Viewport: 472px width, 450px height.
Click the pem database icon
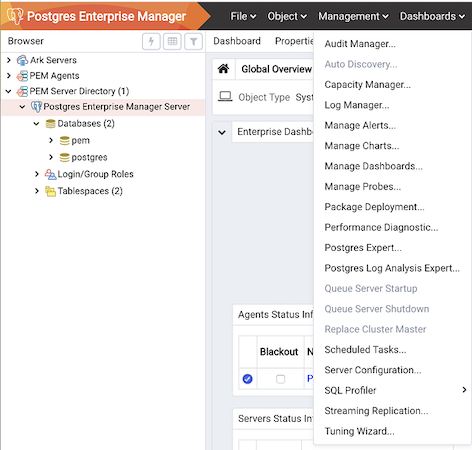65,141
